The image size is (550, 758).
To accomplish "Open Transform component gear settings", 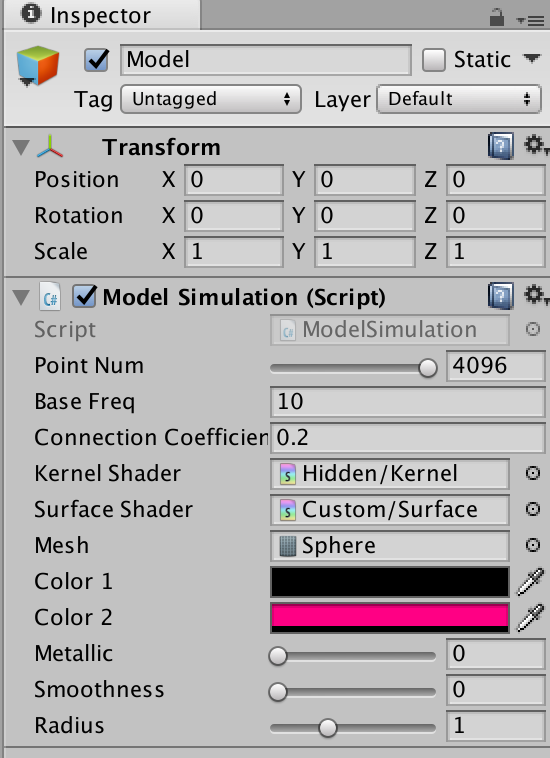I will pos(536,145).
